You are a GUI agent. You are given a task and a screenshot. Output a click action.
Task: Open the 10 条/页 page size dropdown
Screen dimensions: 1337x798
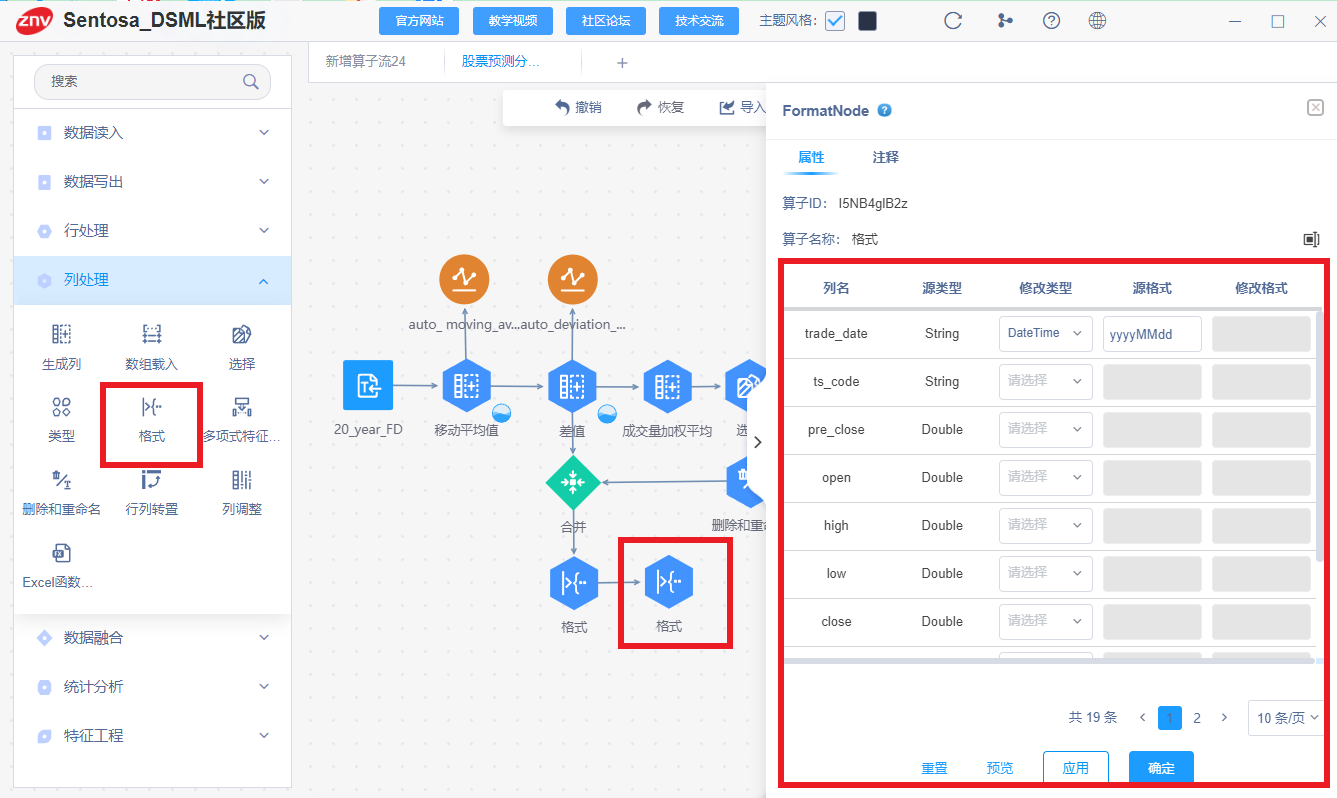pos(1288,718)
